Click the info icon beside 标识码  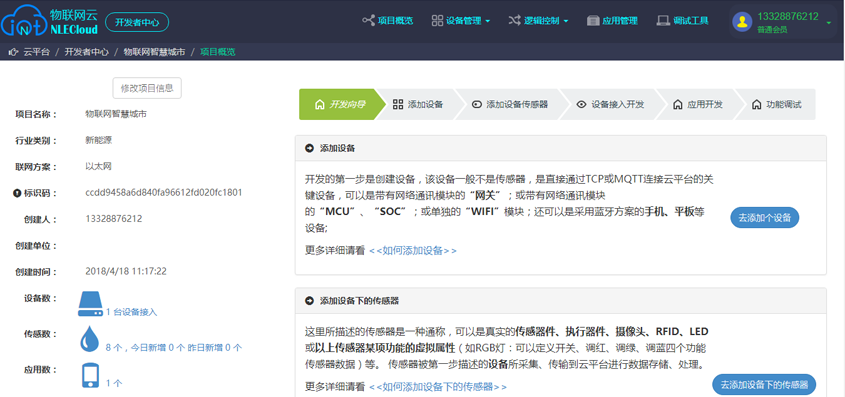click(16, 193)
